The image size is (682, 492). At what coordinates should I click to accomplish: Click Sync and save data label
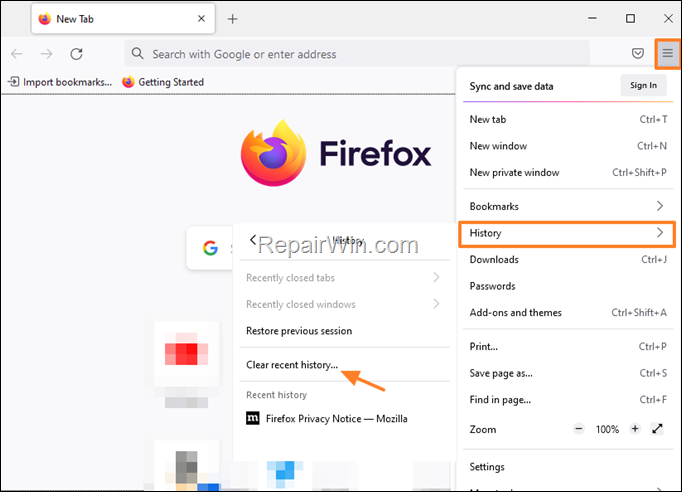[x=512, y=86]
